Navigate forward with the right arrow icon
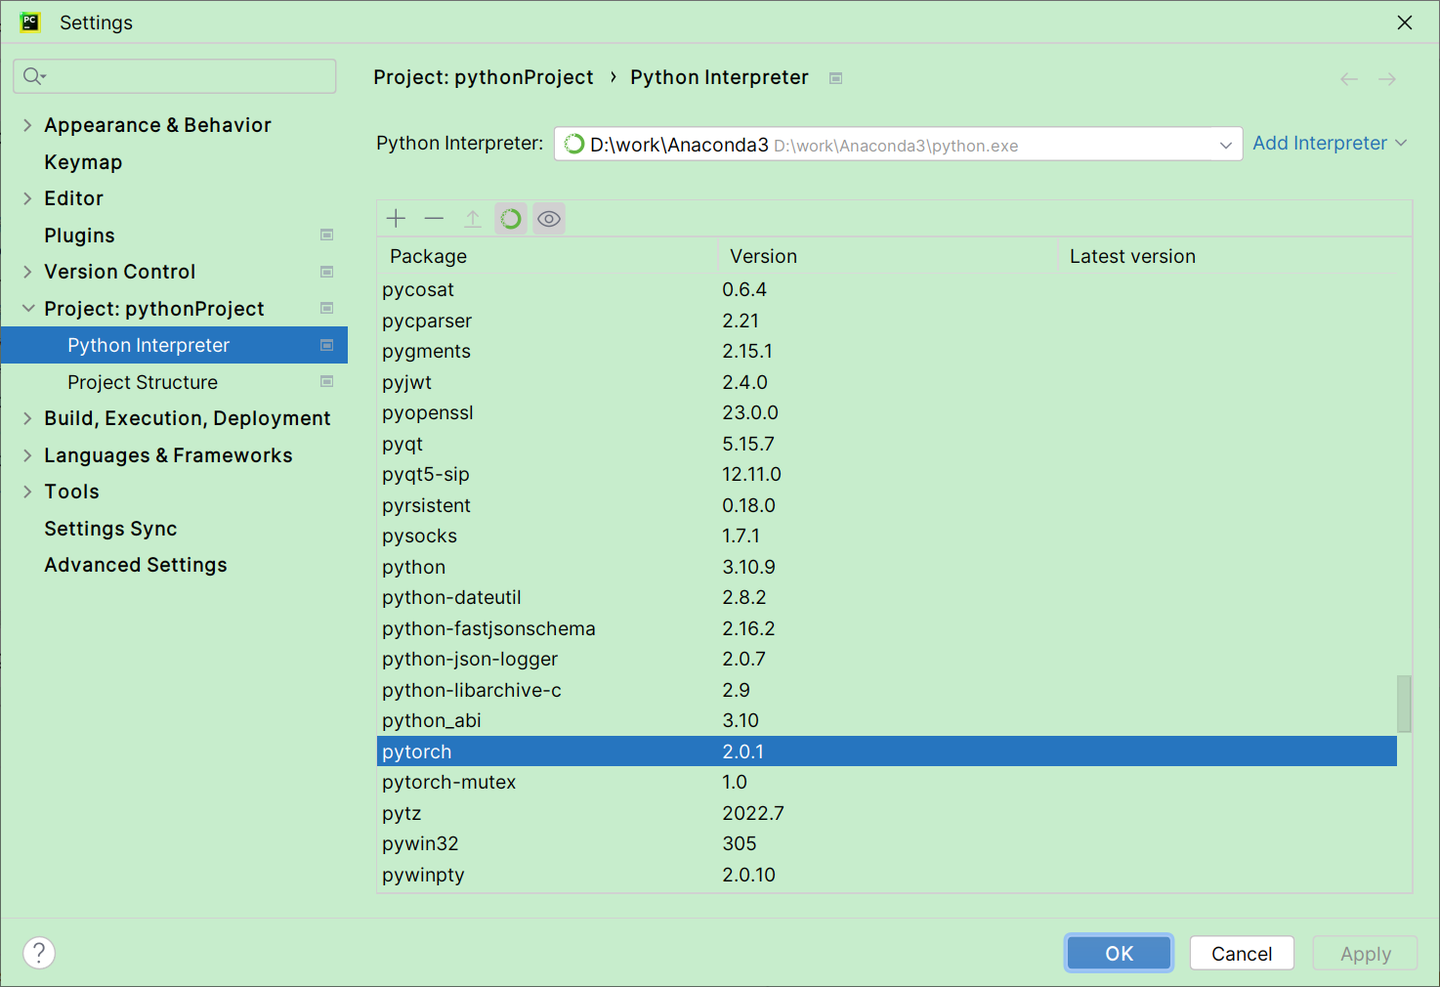Screen dimensions: 1440x987 pyautogui.click(x=1386, y=78)
